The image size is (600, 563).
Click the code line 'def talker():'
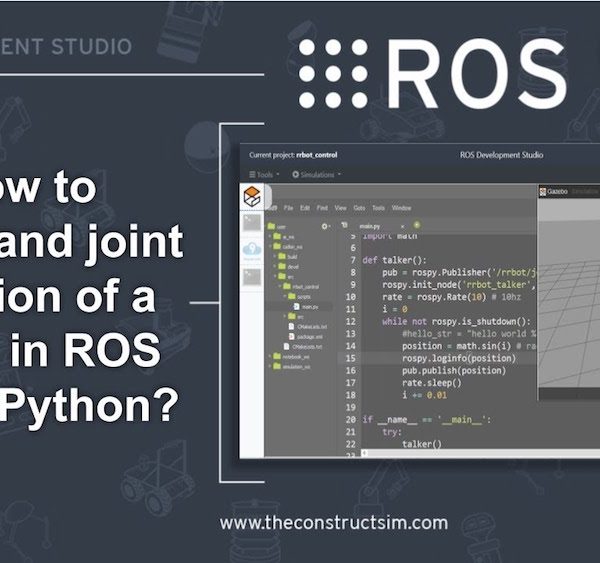394,260
